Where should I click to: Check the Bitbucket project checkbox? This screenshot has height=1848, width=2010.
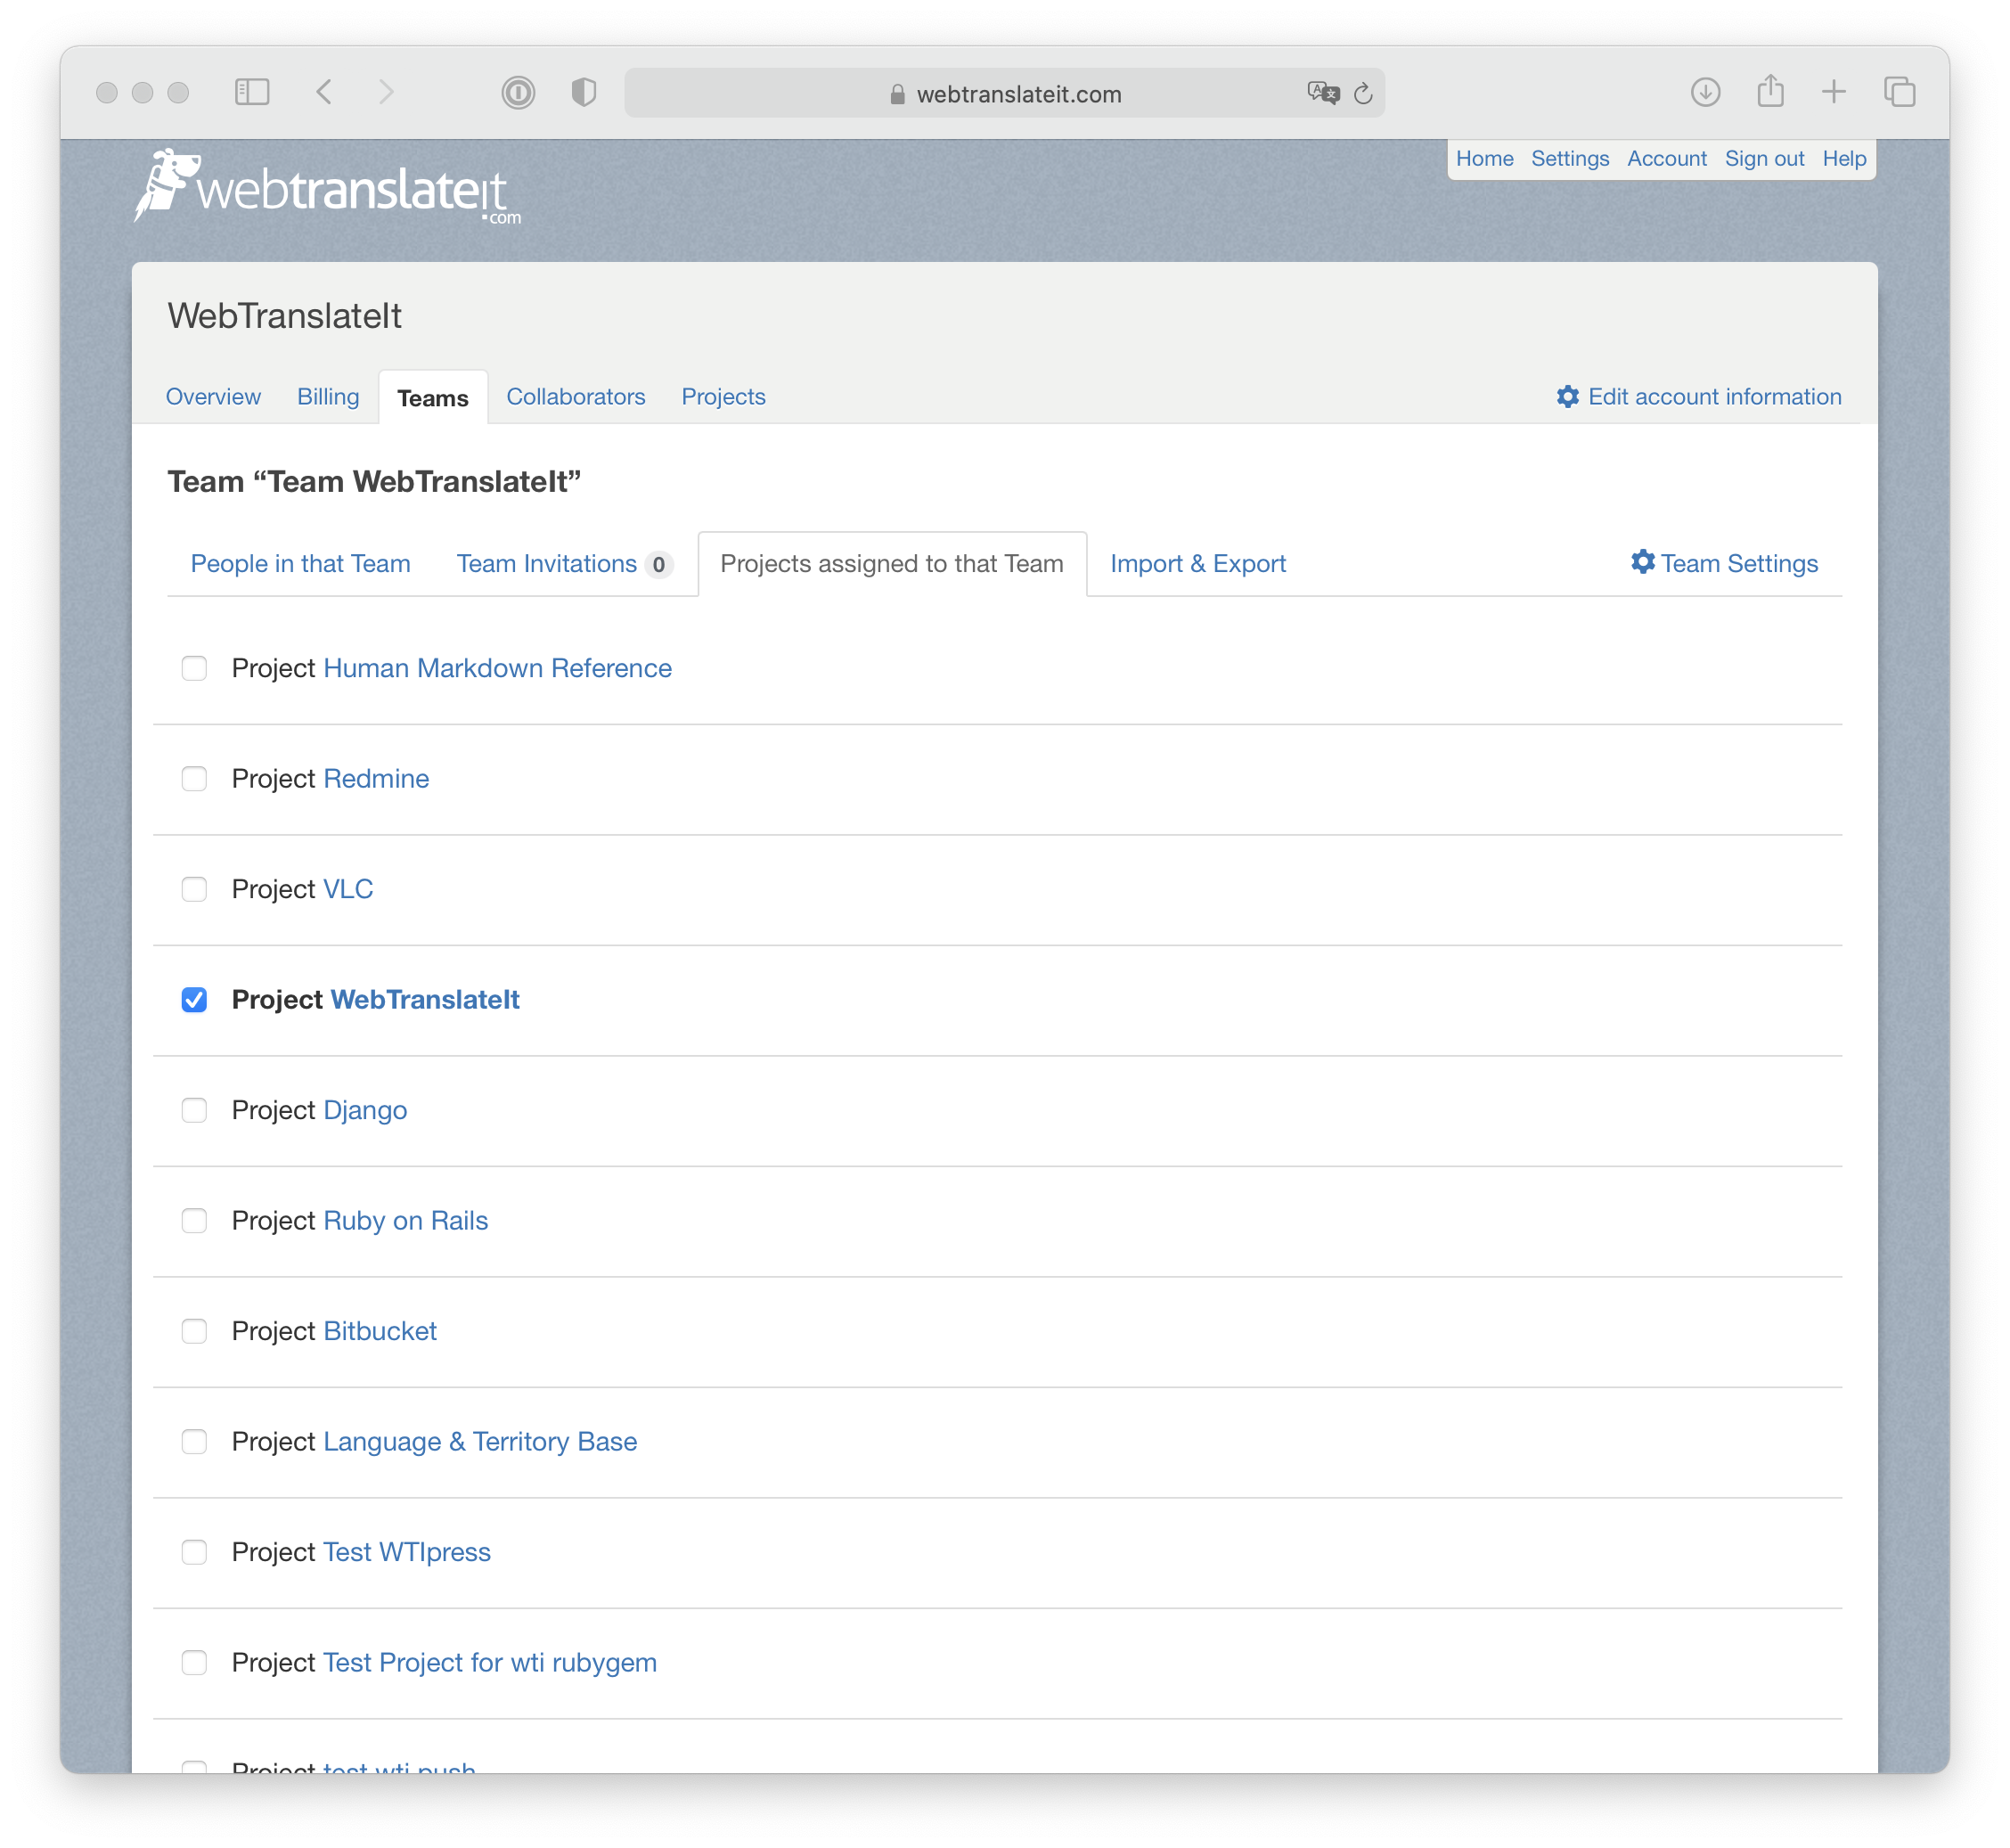194,1331
